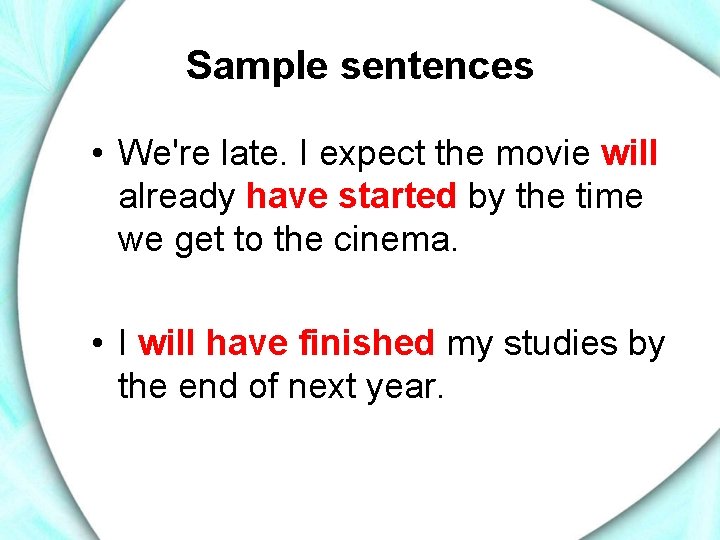Screen dimensions: 720x540
Task: Select the red phrase "will have finished"
Action: pos(286,344)
